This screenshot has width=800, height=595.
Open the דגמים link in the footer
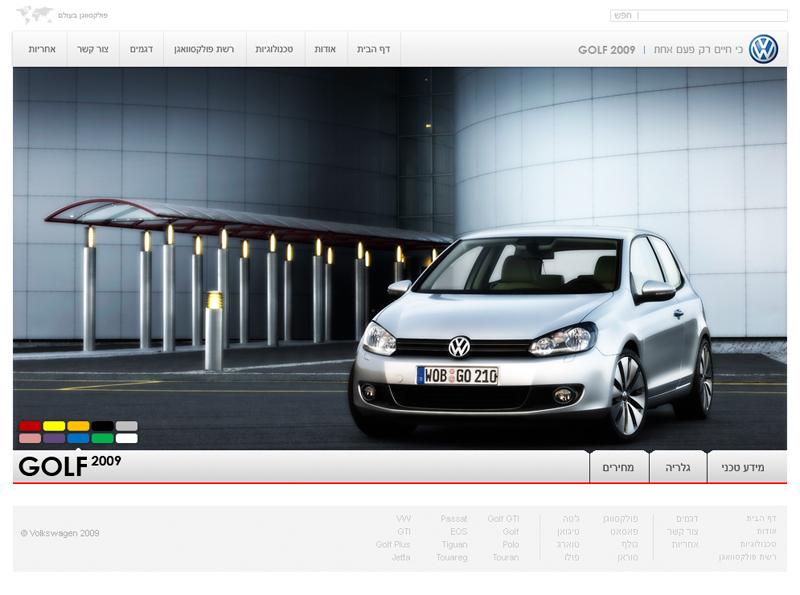(x=687, y=518)
